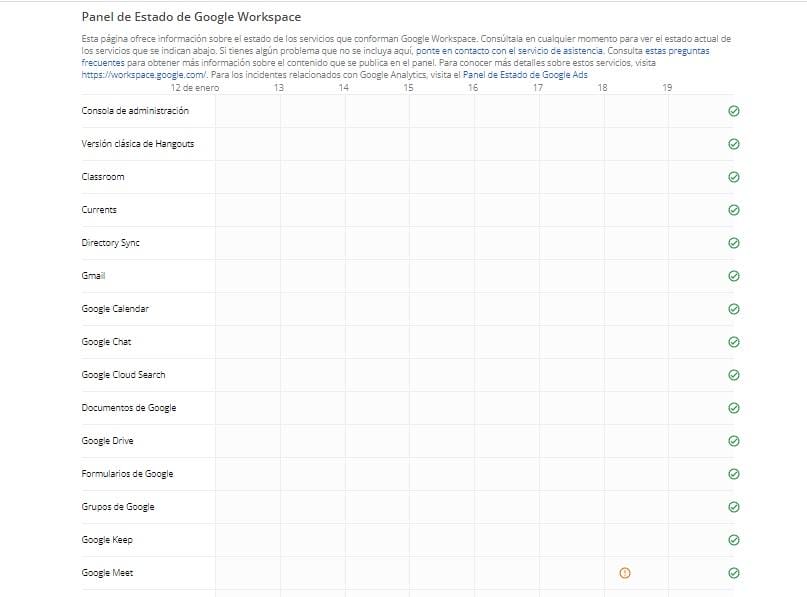Image resolution: width=807 pixels, height=597 pixels.
Task: Click the 'Google Meet' service name
Action: [107, 573]
